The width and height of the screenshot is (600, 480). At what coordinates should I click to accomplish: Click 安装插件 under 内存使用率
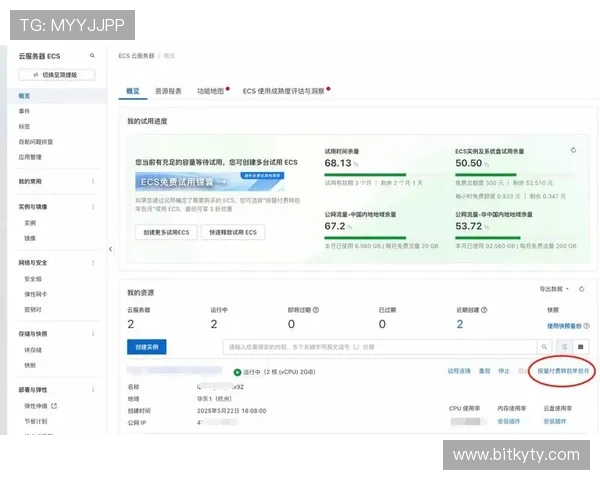point(509,421)
